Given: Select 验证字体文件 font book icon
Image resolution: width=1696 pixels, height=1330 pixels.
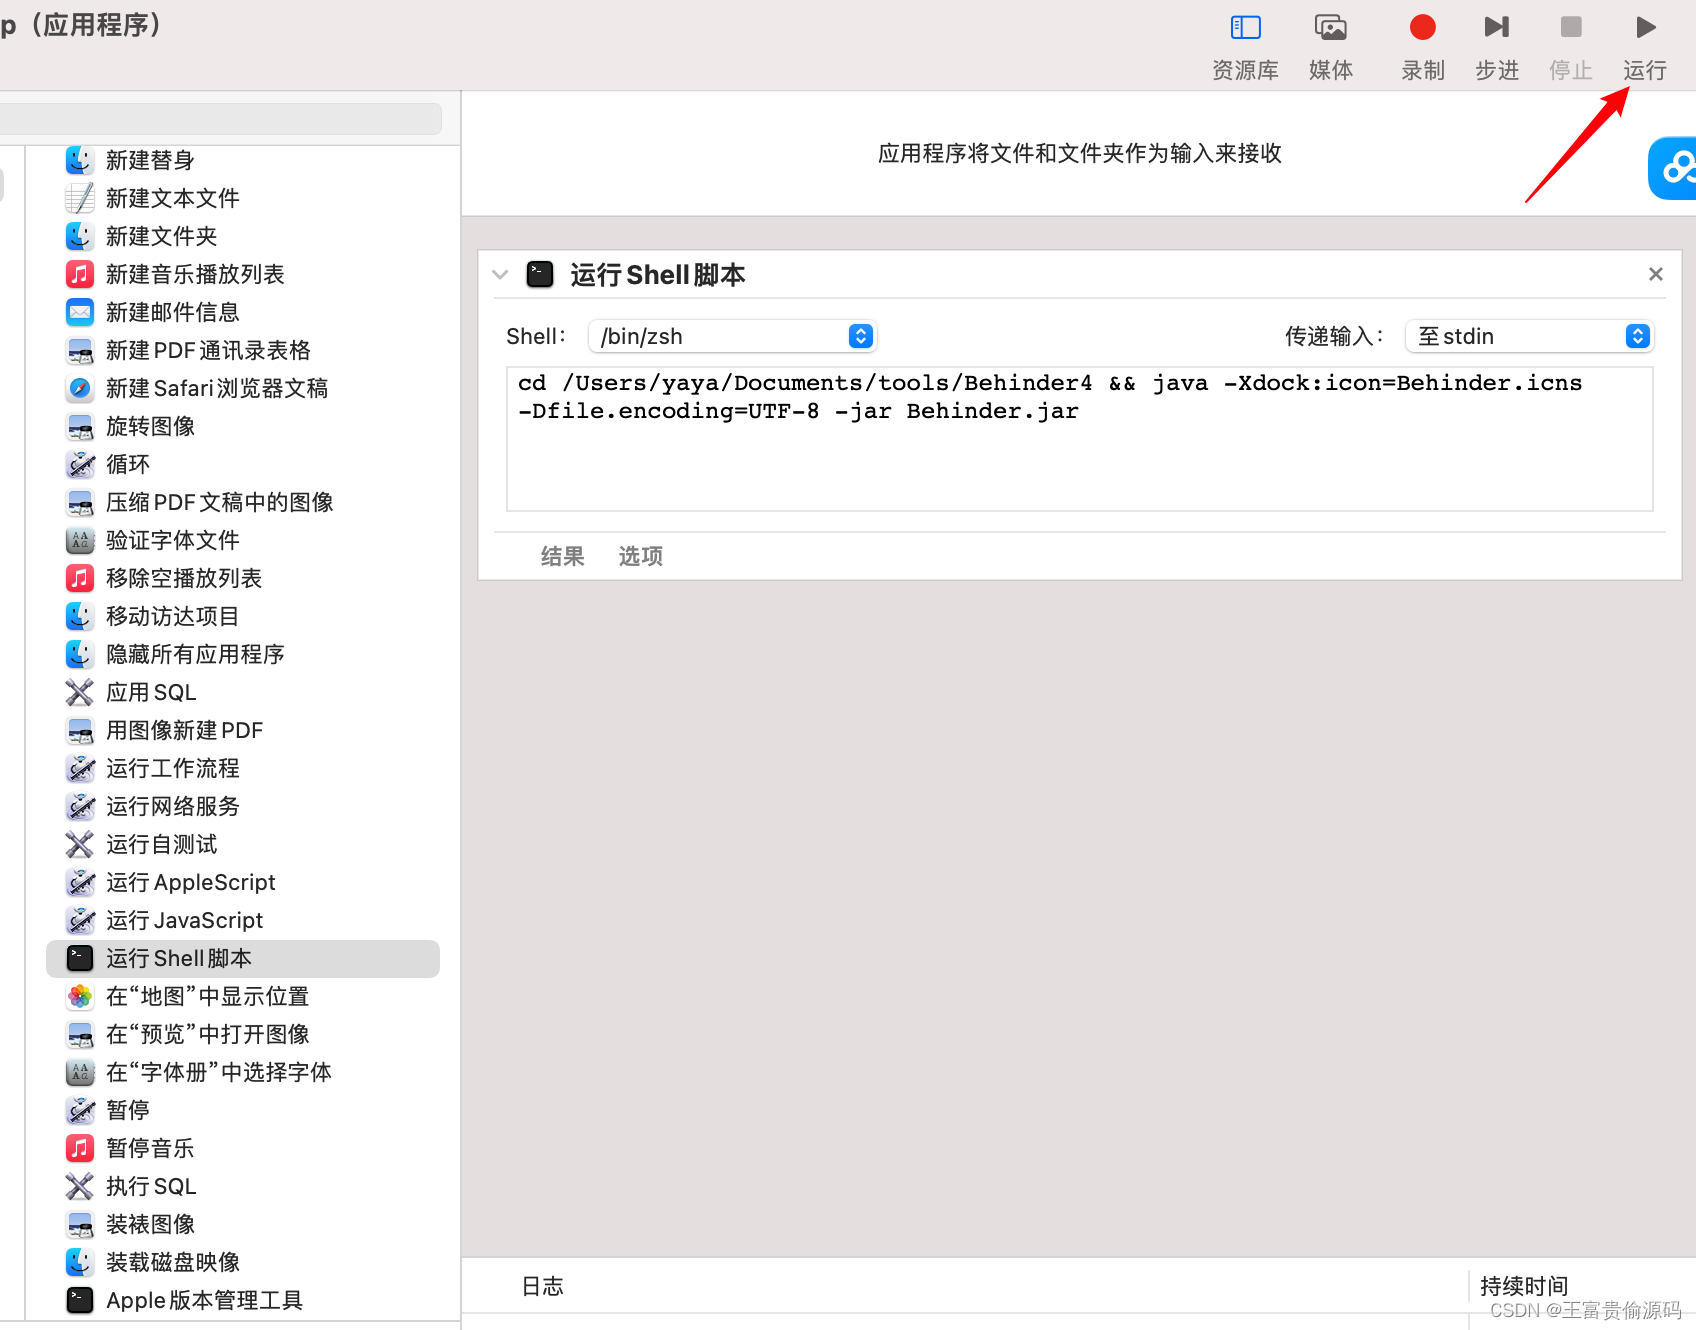Looking at the screenshot, I should (80, 540).
